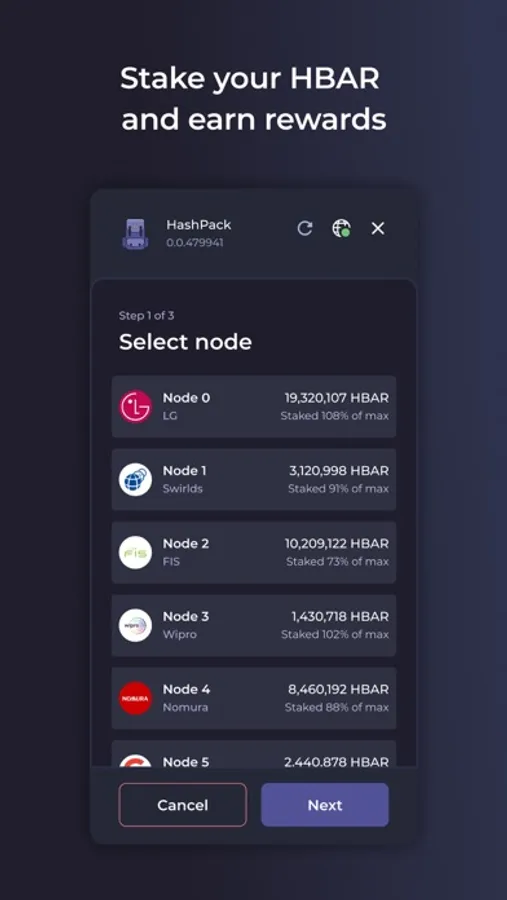
Task: Click the 19,320,107 HBAR stake amount
Action: (336, 398)
